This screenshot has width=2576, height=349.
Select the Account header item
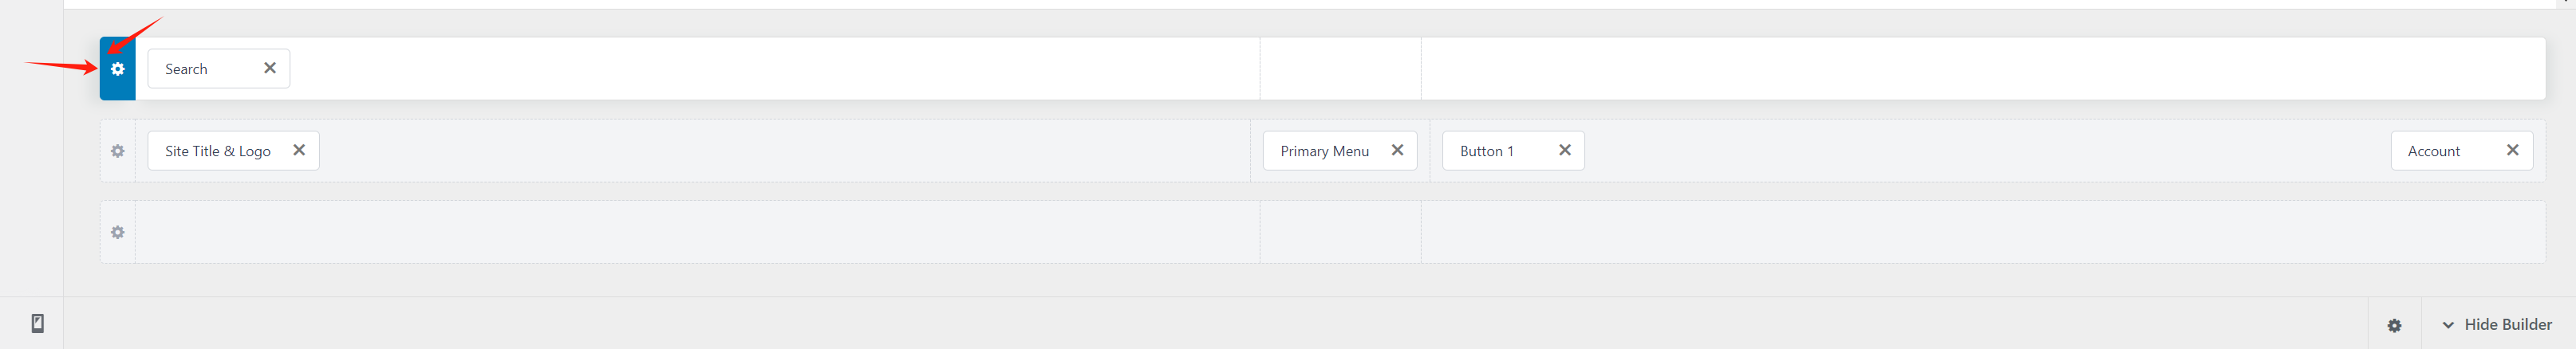[2433, 151]
